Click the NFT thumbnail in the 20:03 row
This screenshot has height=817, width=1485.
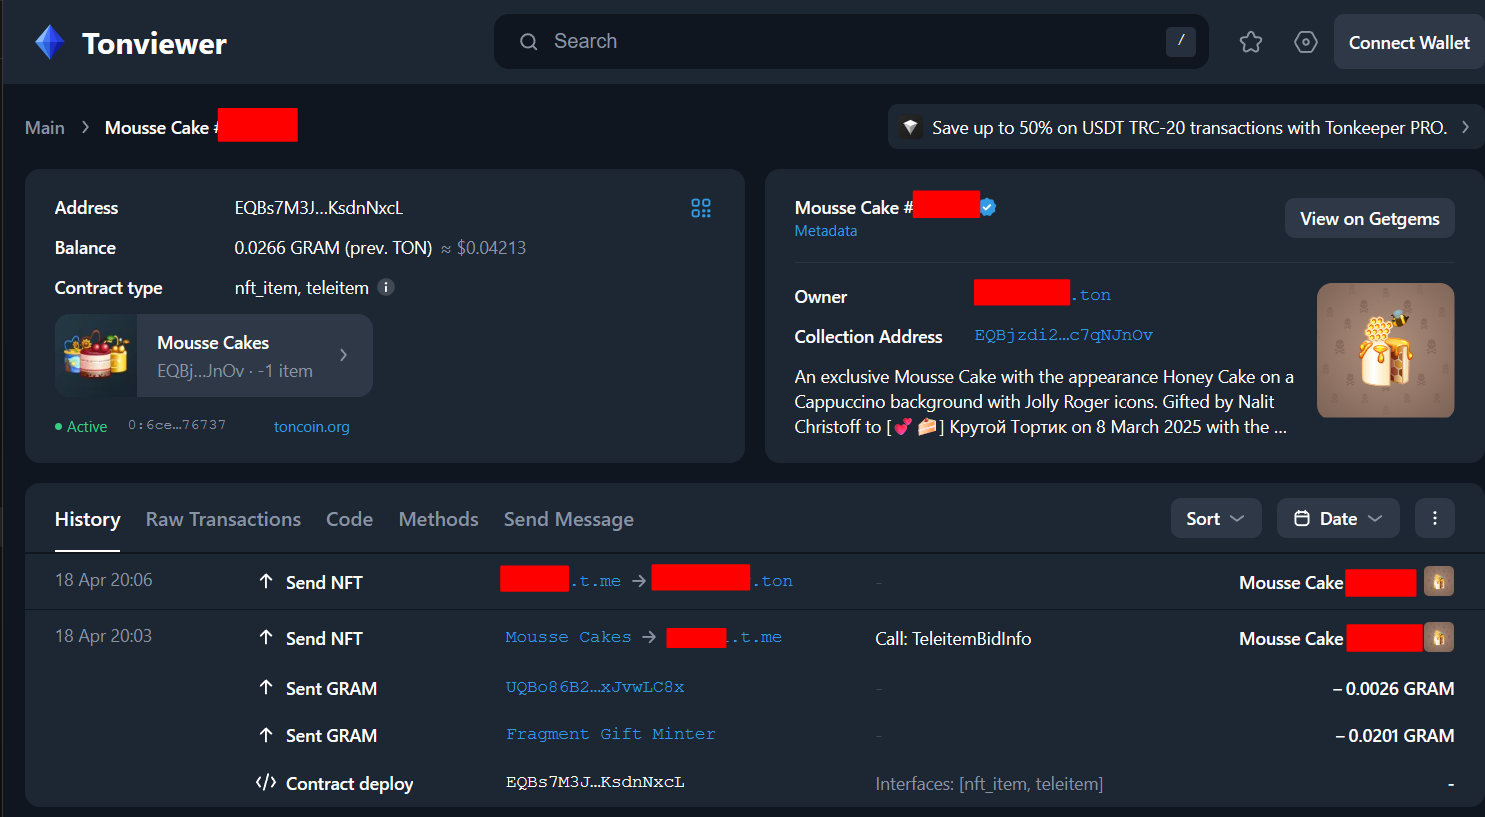(x=1439, y=637)
